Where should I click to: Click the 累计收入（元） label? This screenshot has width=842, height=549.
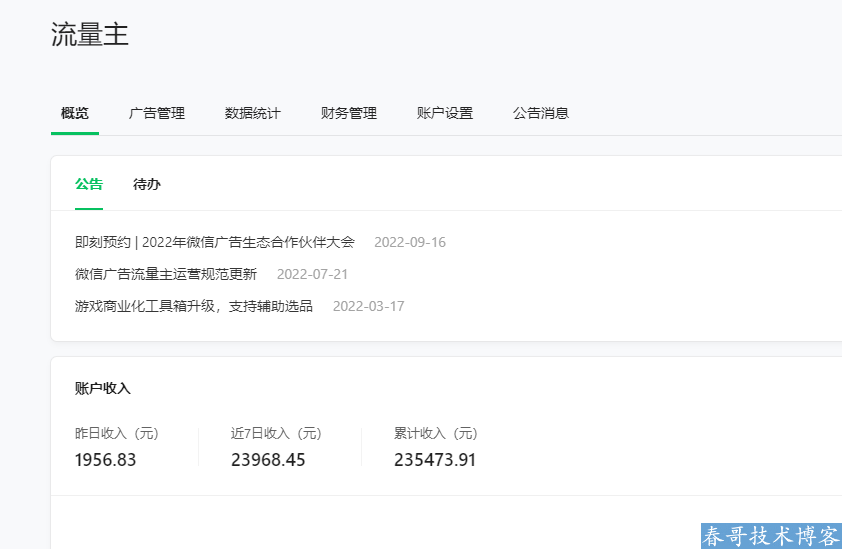[436, 433]
